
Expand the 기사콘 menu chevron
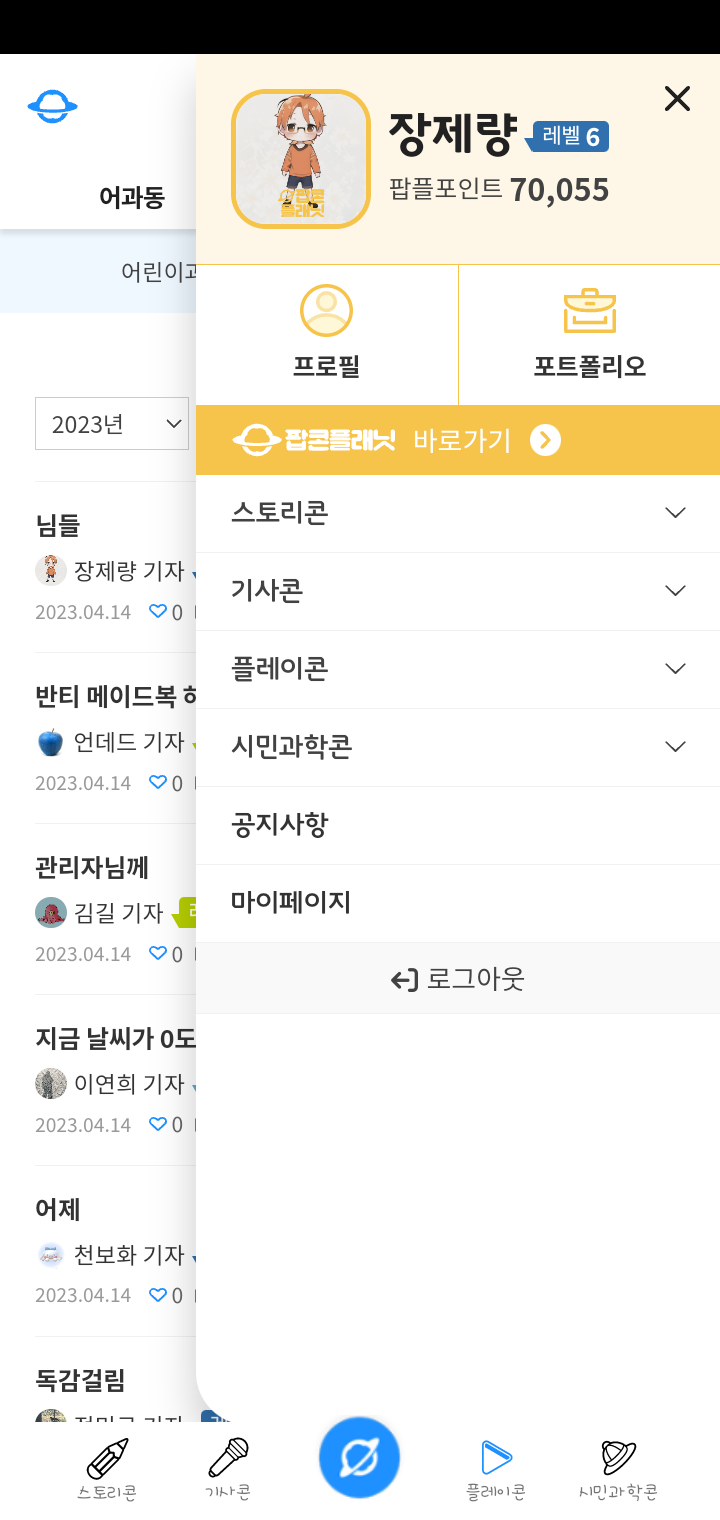[x=676, y=591]
